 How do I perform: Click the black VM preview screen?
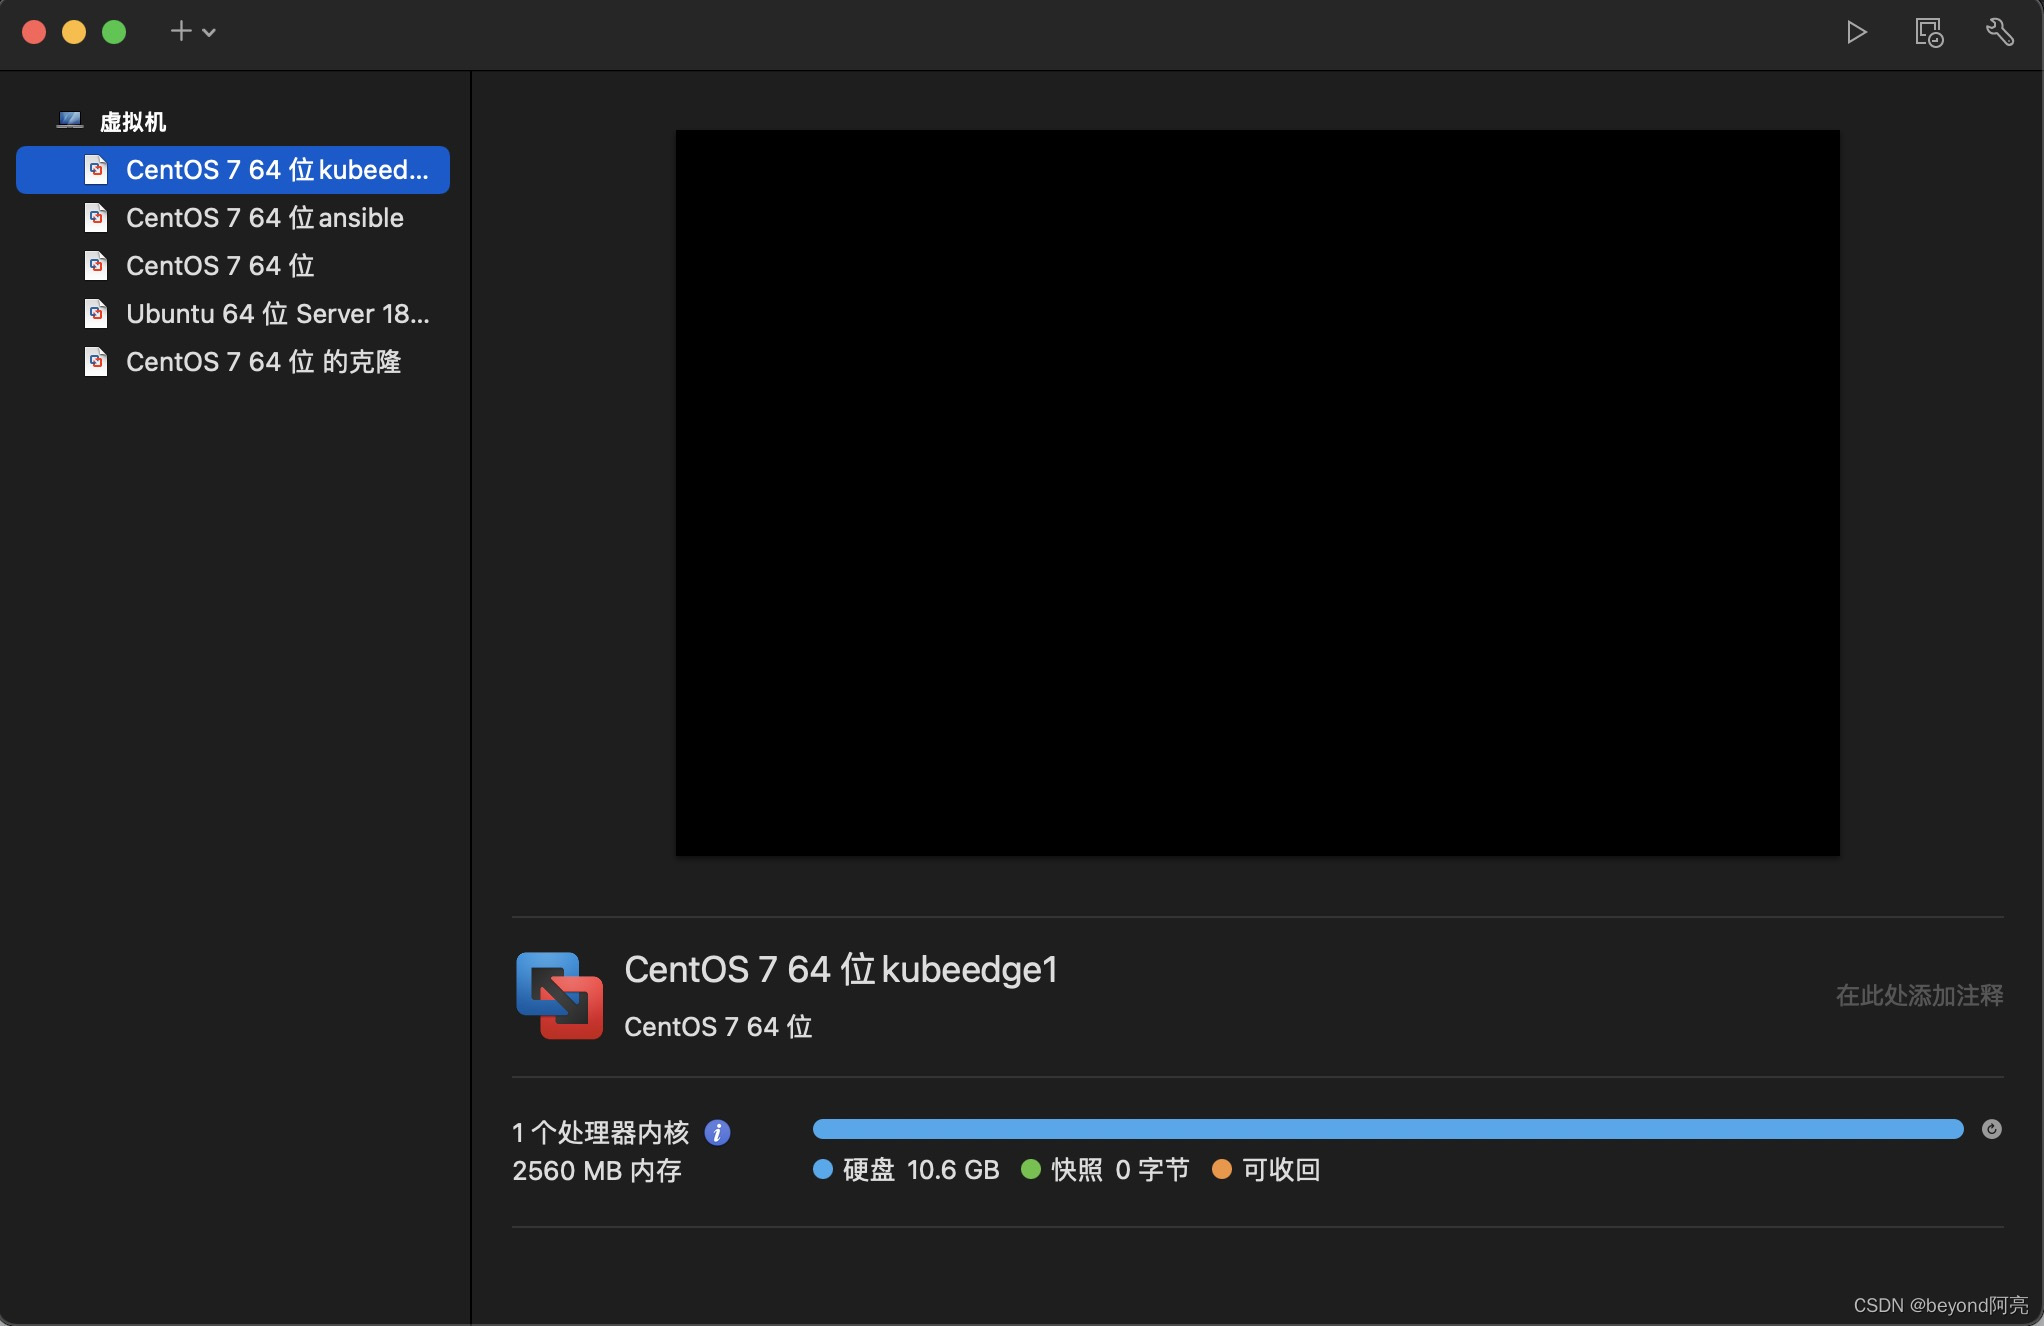[1257, 492]
